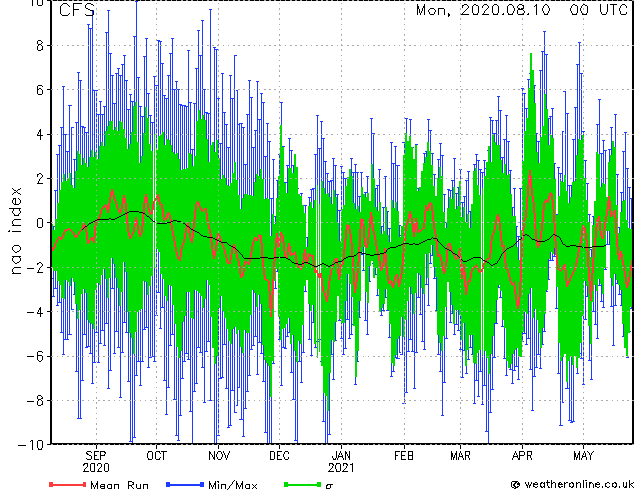The width and height of the screenshot is (634, 490).
Task: Click the y-axis value 8
Action: [x=40, y=46]
